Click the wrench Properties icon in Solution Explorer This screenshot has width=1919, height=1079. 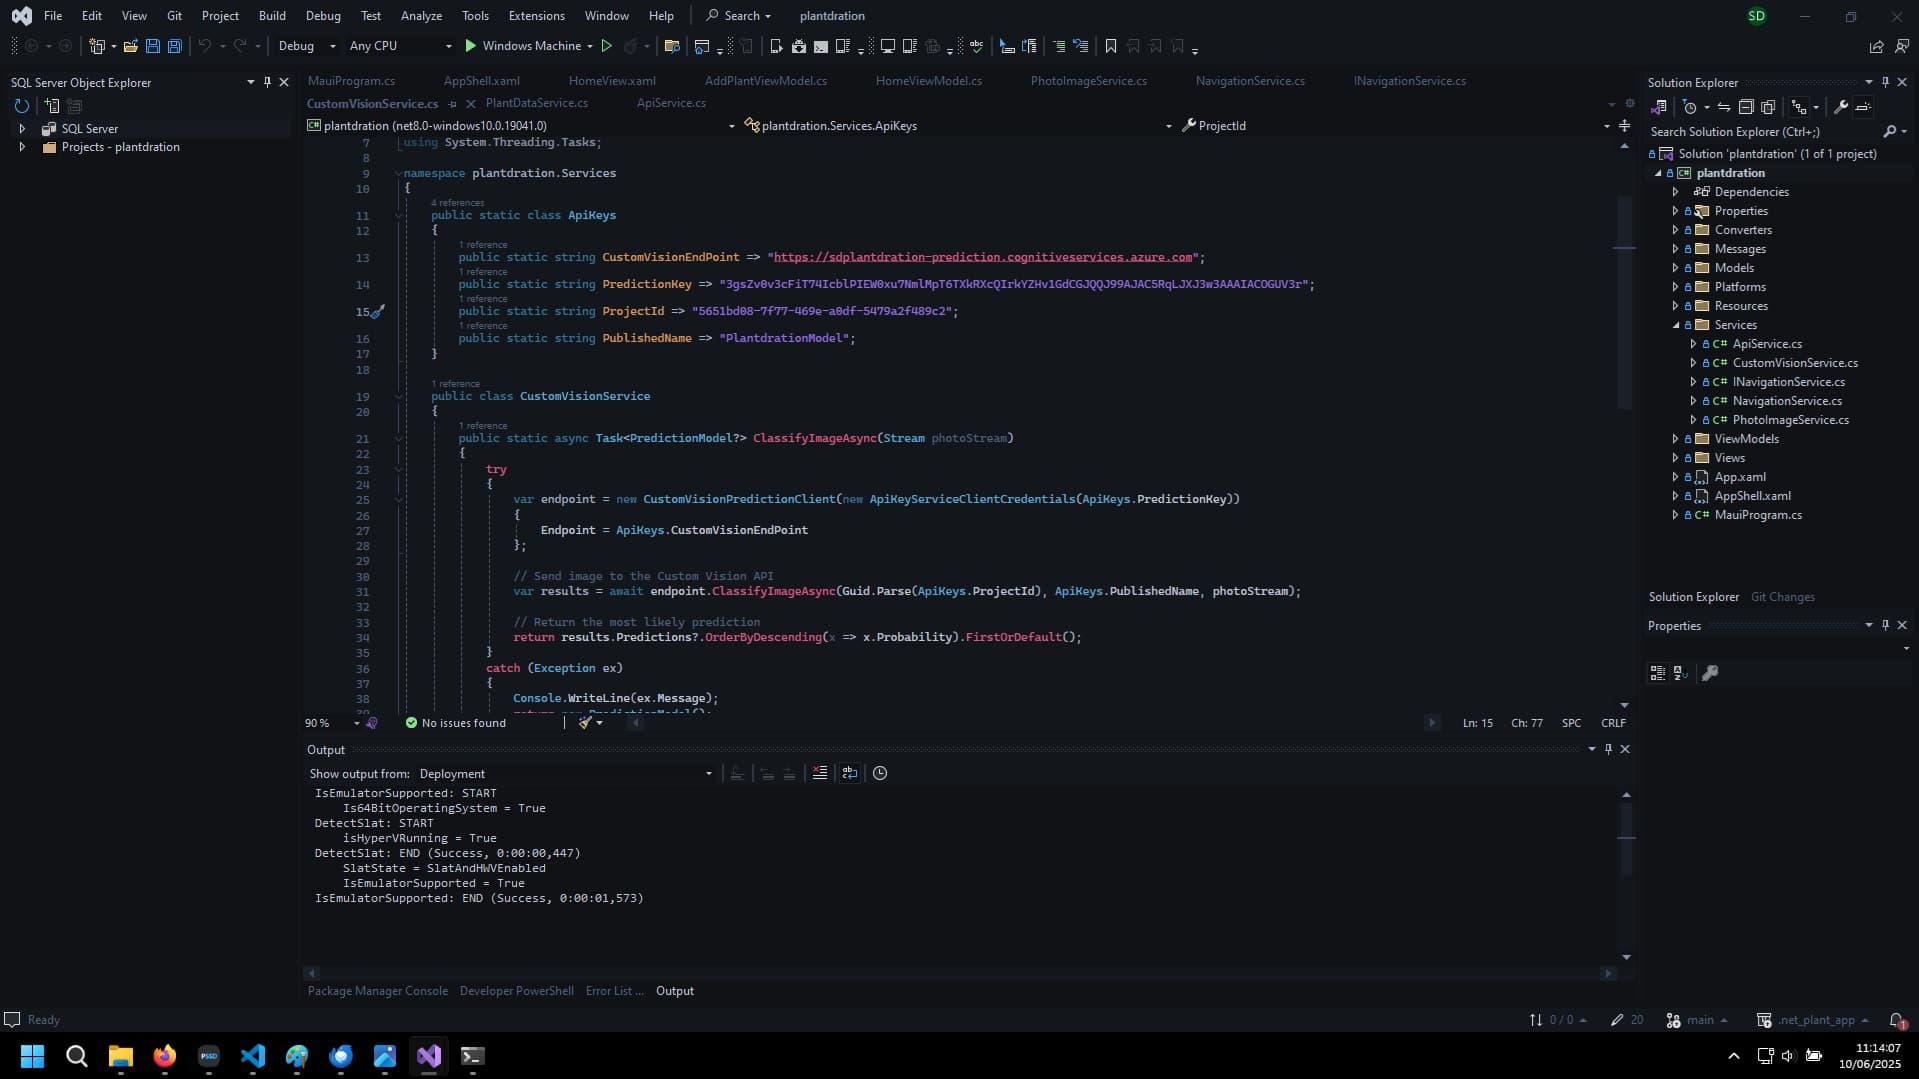click(1840, 107)
